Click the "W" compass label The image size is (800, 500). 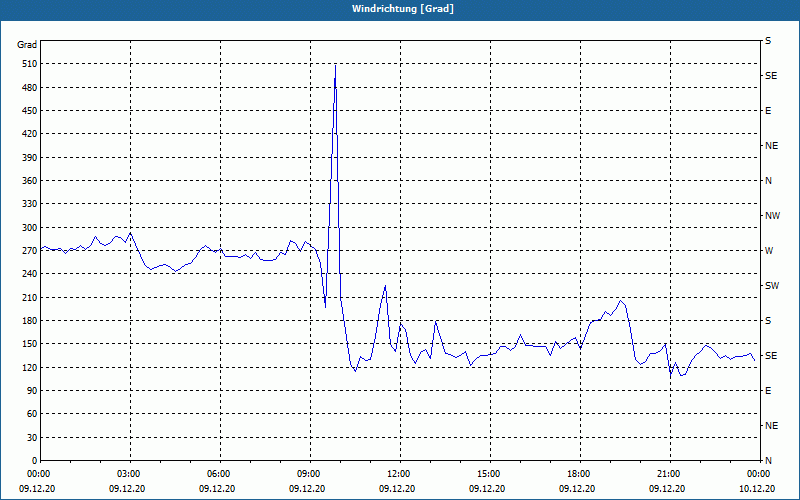pos(769,251)
